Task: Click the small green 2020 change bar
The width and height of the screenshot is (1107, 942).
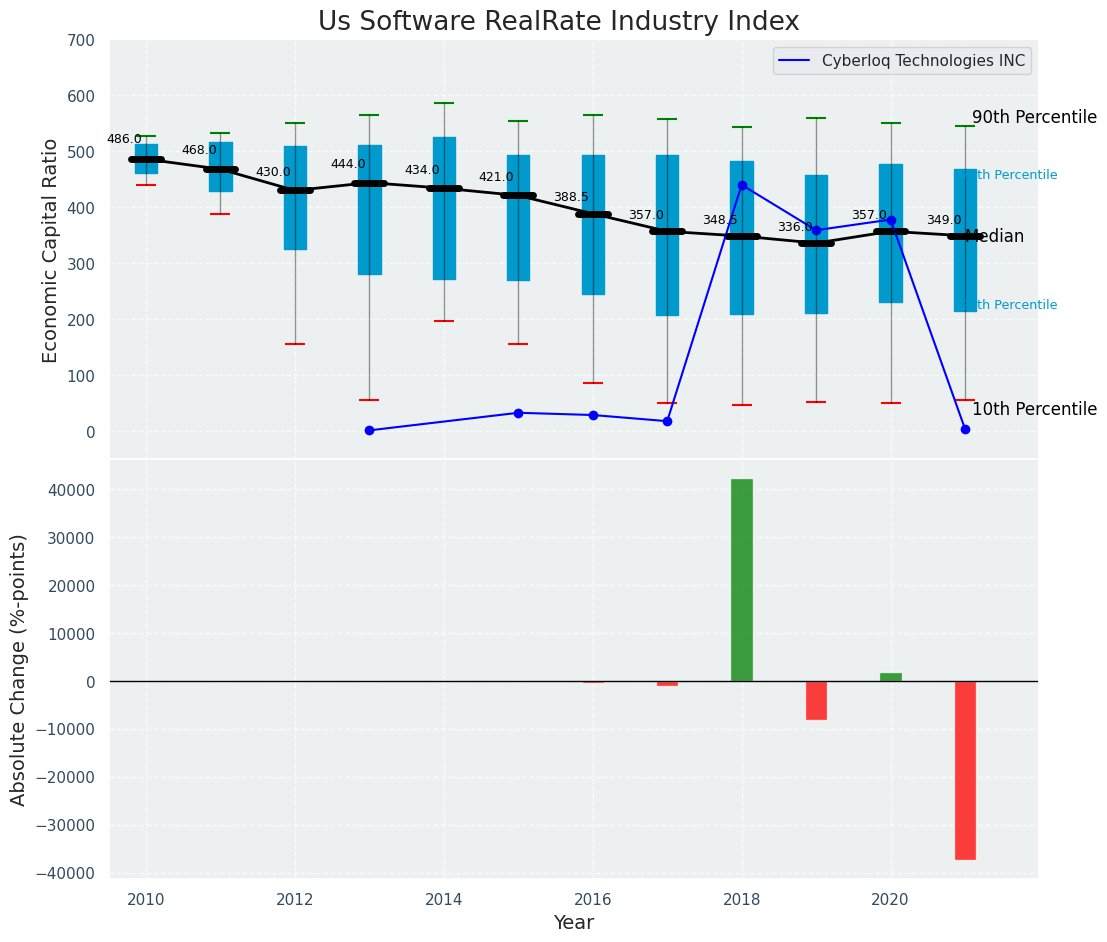Action: coord(891,677)
